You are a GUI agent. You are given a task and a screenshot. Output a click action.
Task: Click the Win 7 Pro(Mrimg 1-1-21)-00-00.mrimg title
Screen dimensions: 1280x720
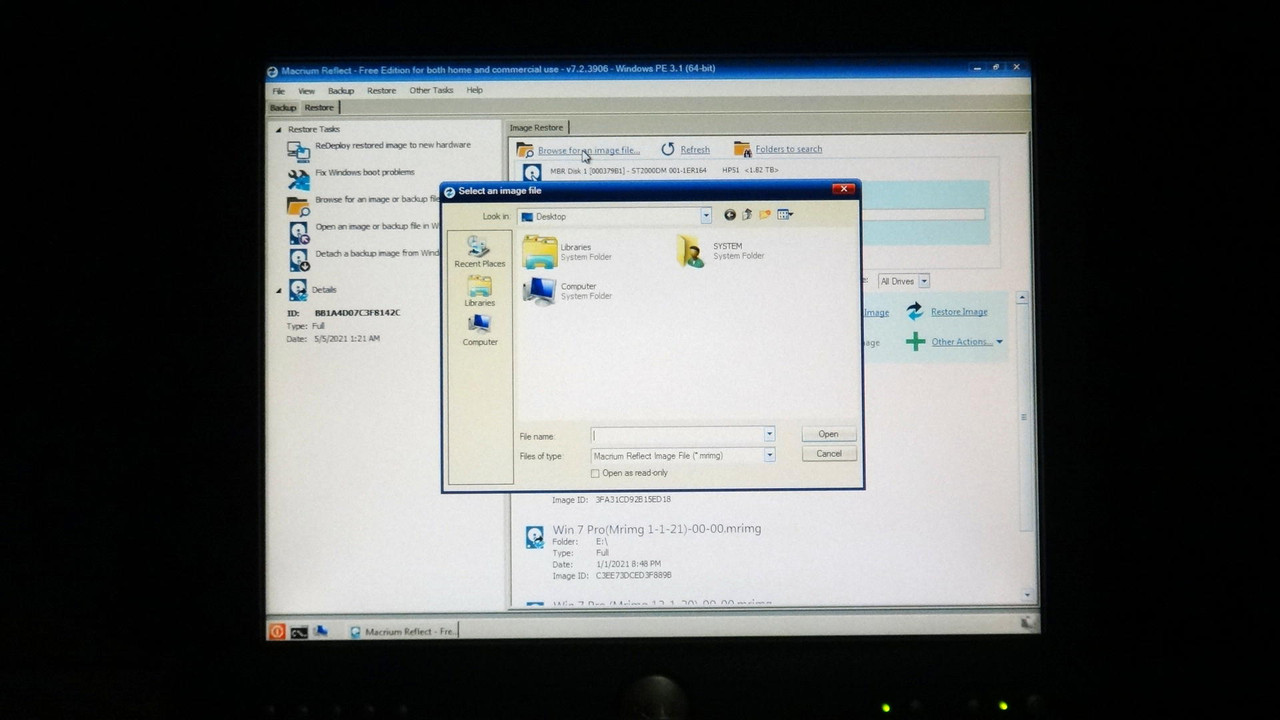(x=657, y=529)
